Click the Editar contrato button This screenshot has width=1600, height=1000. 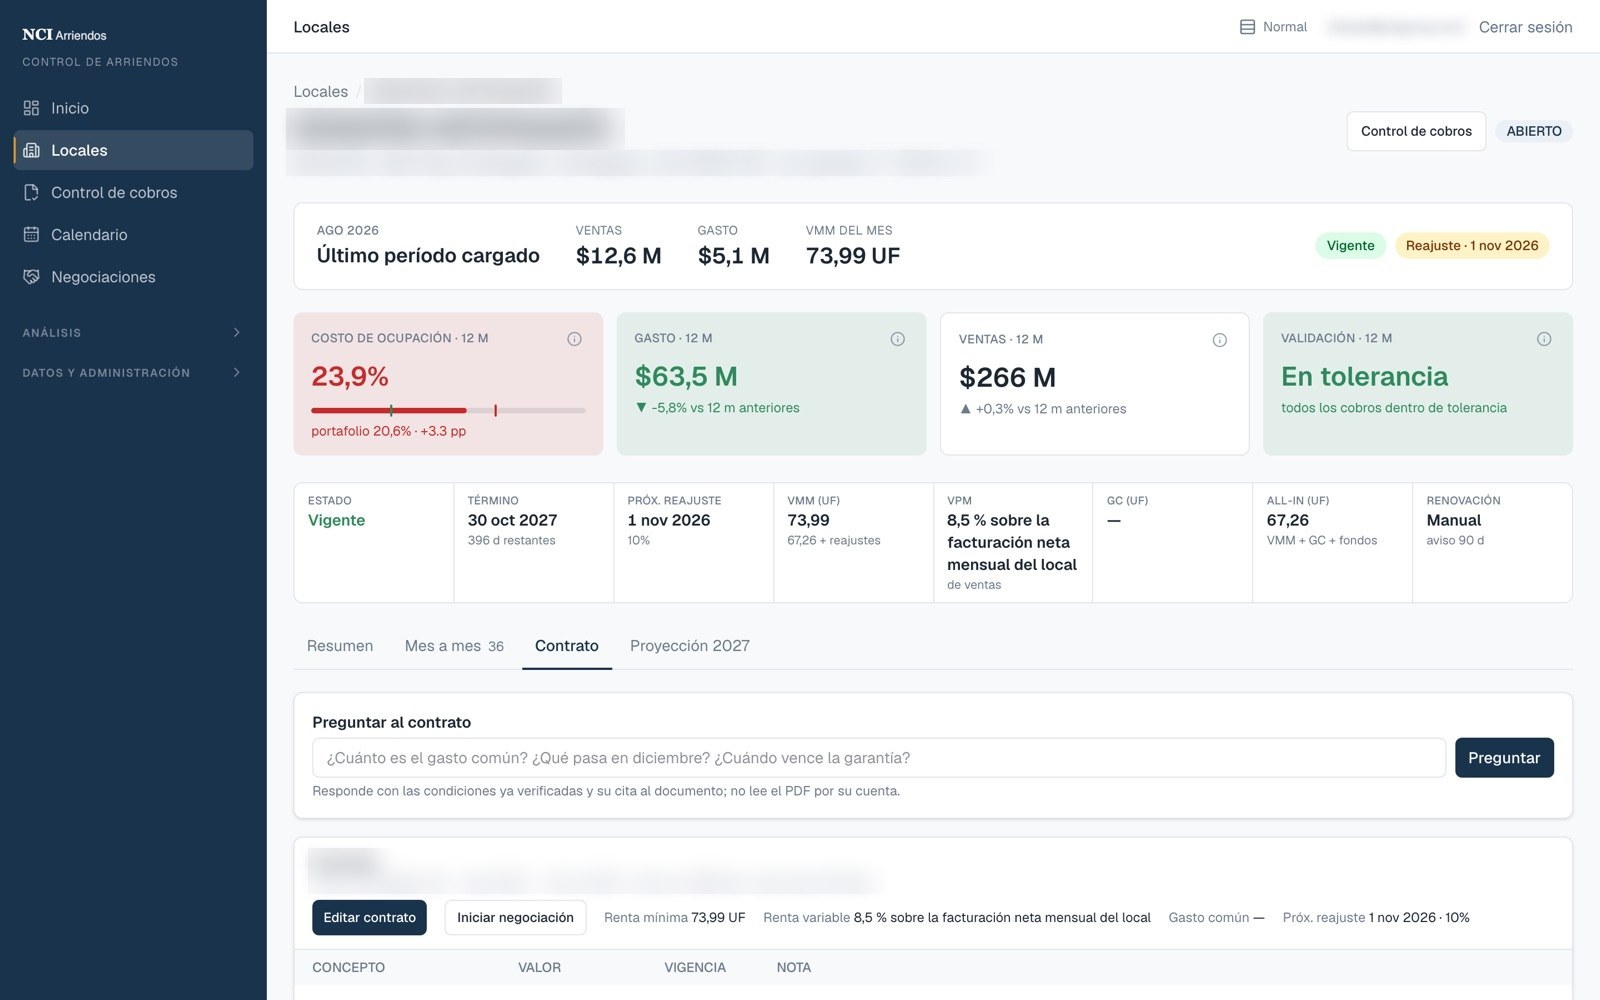click(x=369, y=917)
